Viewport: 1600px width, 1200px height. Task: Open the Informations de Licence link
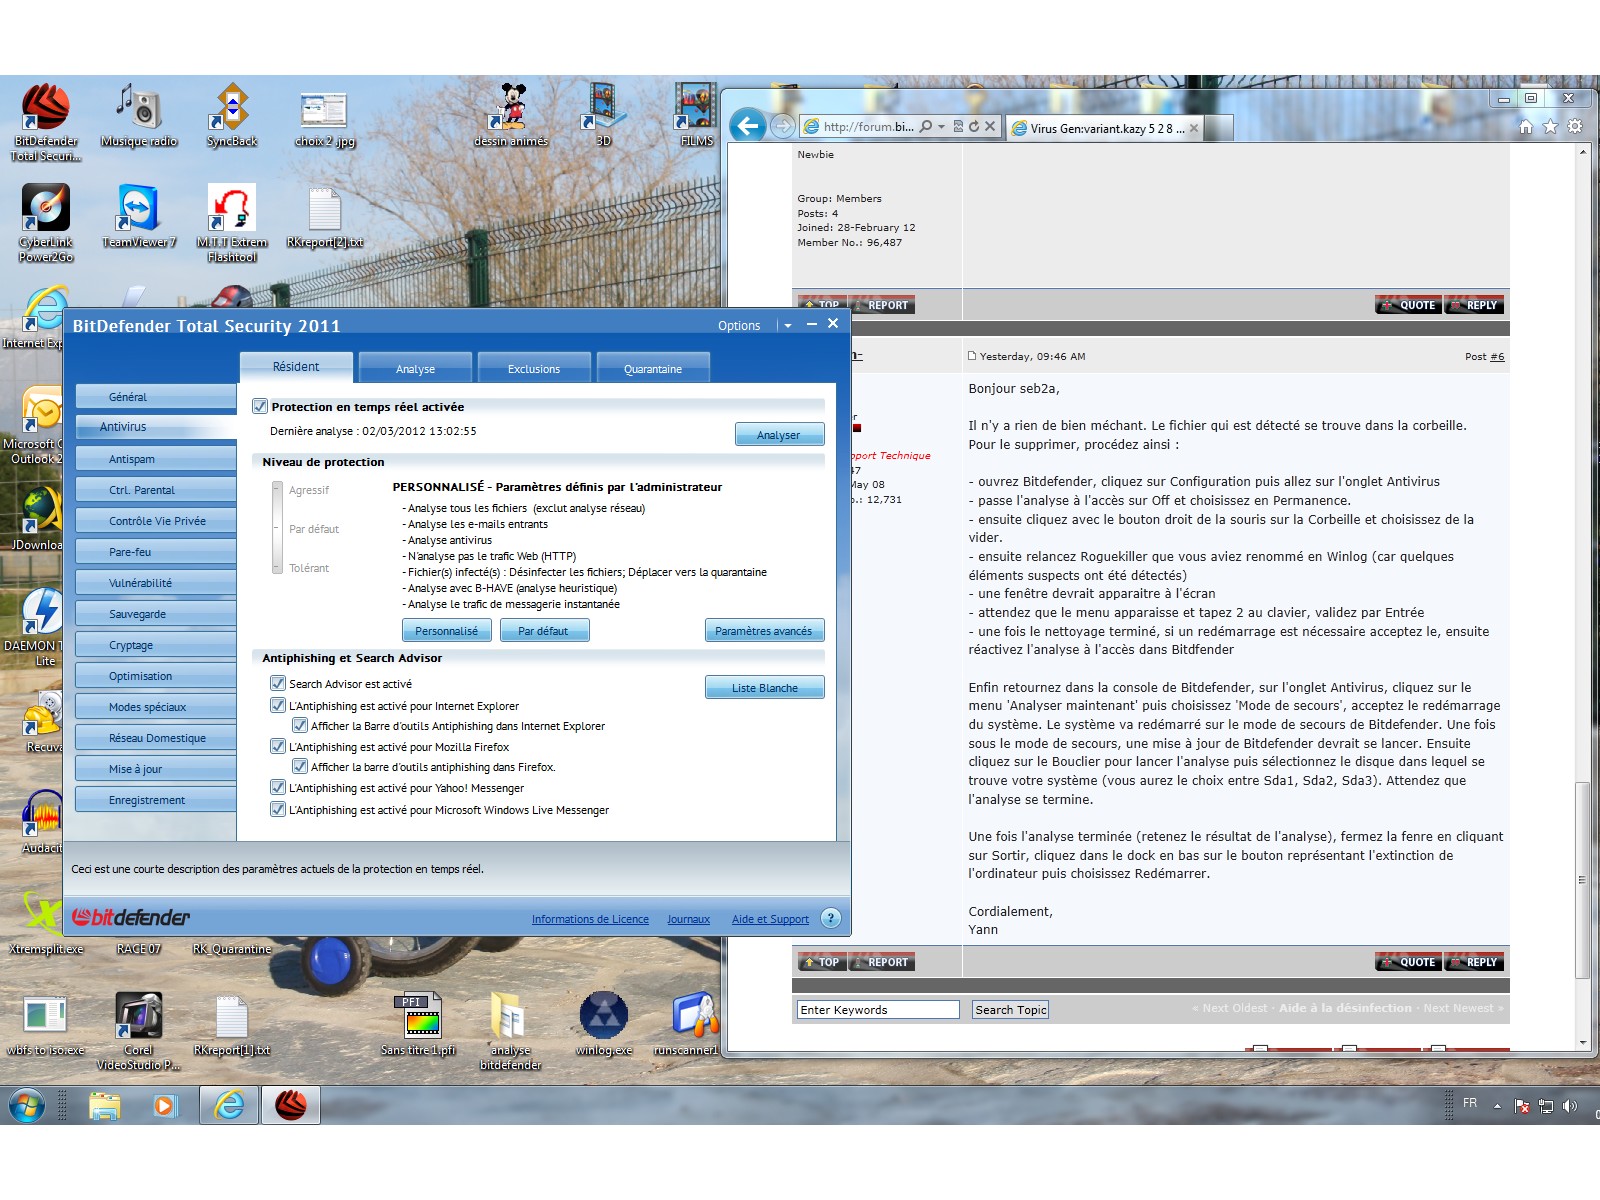tap(590, 919)
